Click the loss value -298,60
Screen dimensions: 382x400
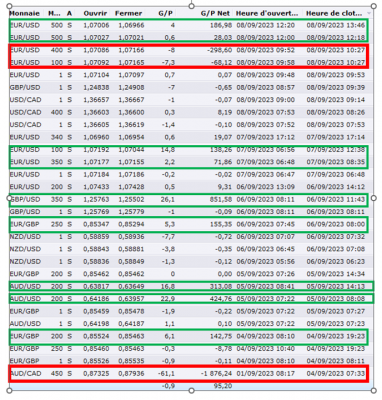pyautogui.click(x=220, y=50)
